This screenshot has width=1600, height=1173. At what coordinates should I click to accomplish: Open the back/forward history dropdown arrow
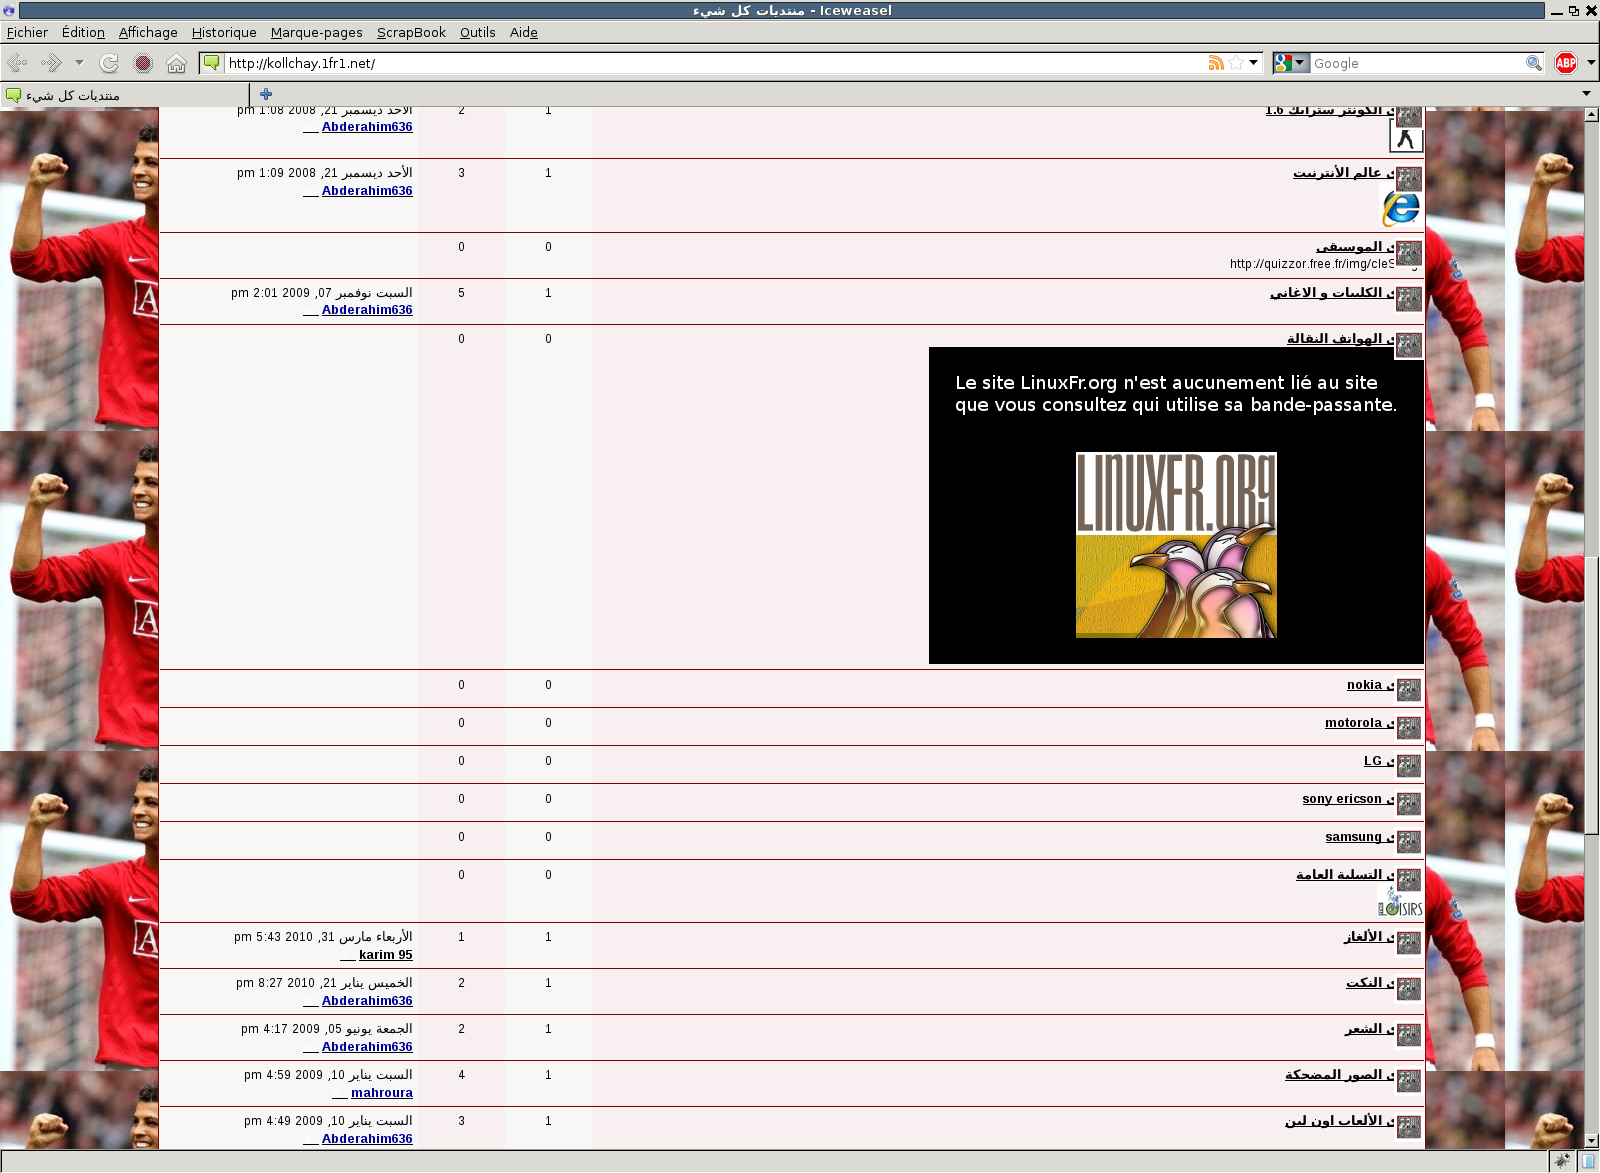pos(79,63)
